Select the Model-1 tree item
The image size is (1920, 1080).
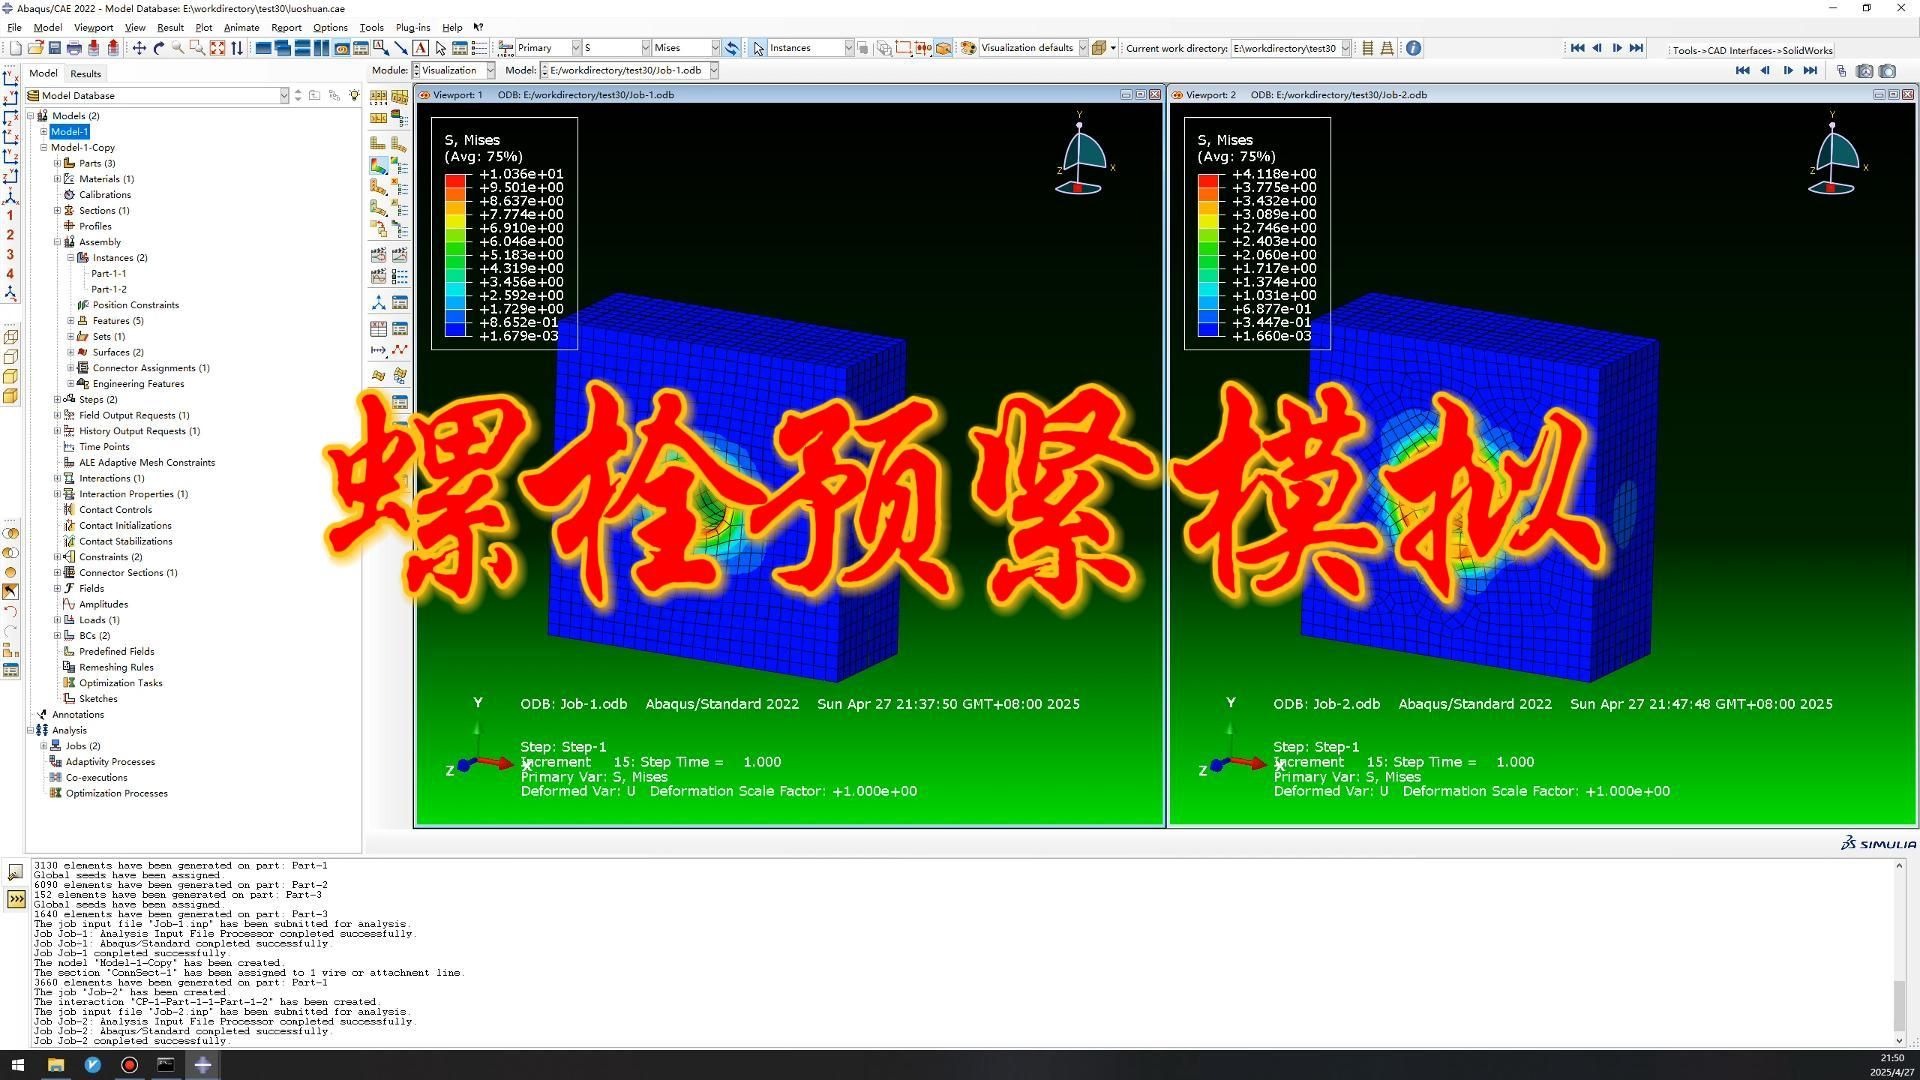coord(70,132)
